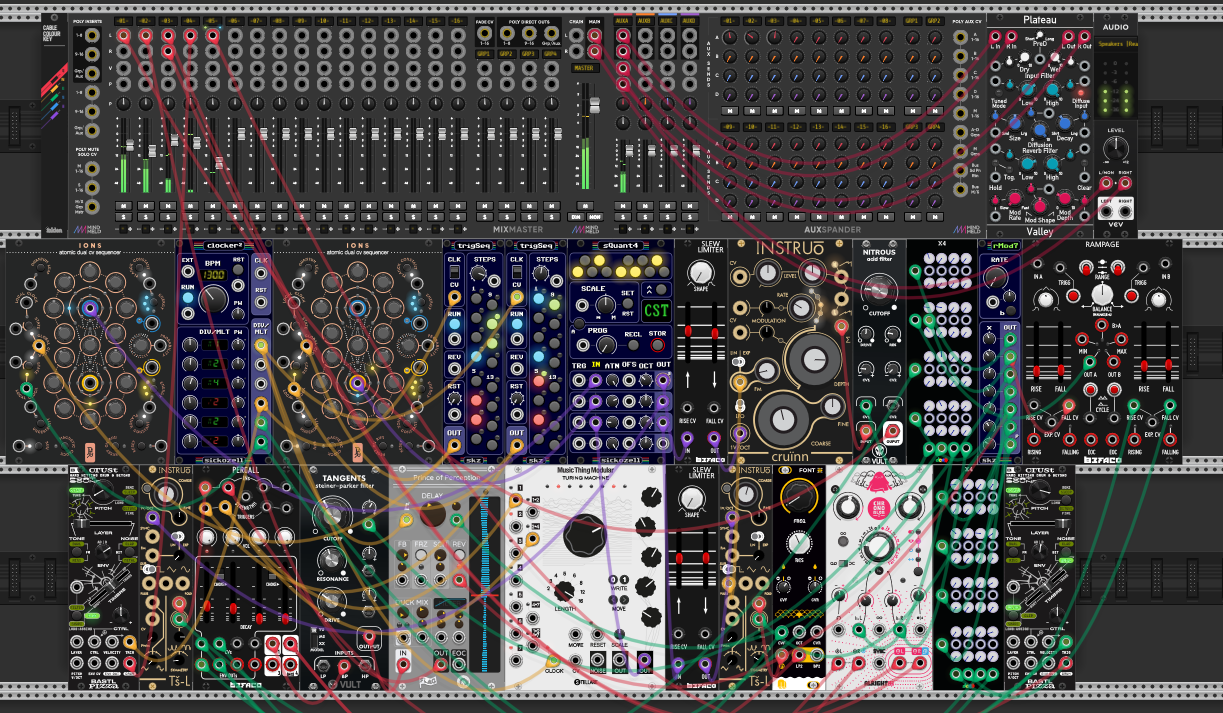This screenshot has height=713, width=1223.
Task: Open the AUXA label menu
Action: tap(623, 20)
